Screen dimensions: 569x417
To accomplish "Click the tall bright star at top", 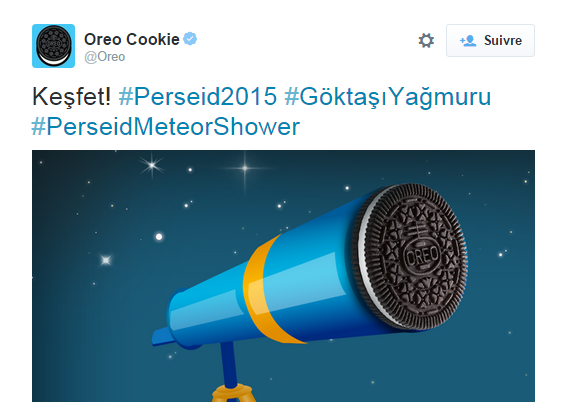I will point(245,168).
